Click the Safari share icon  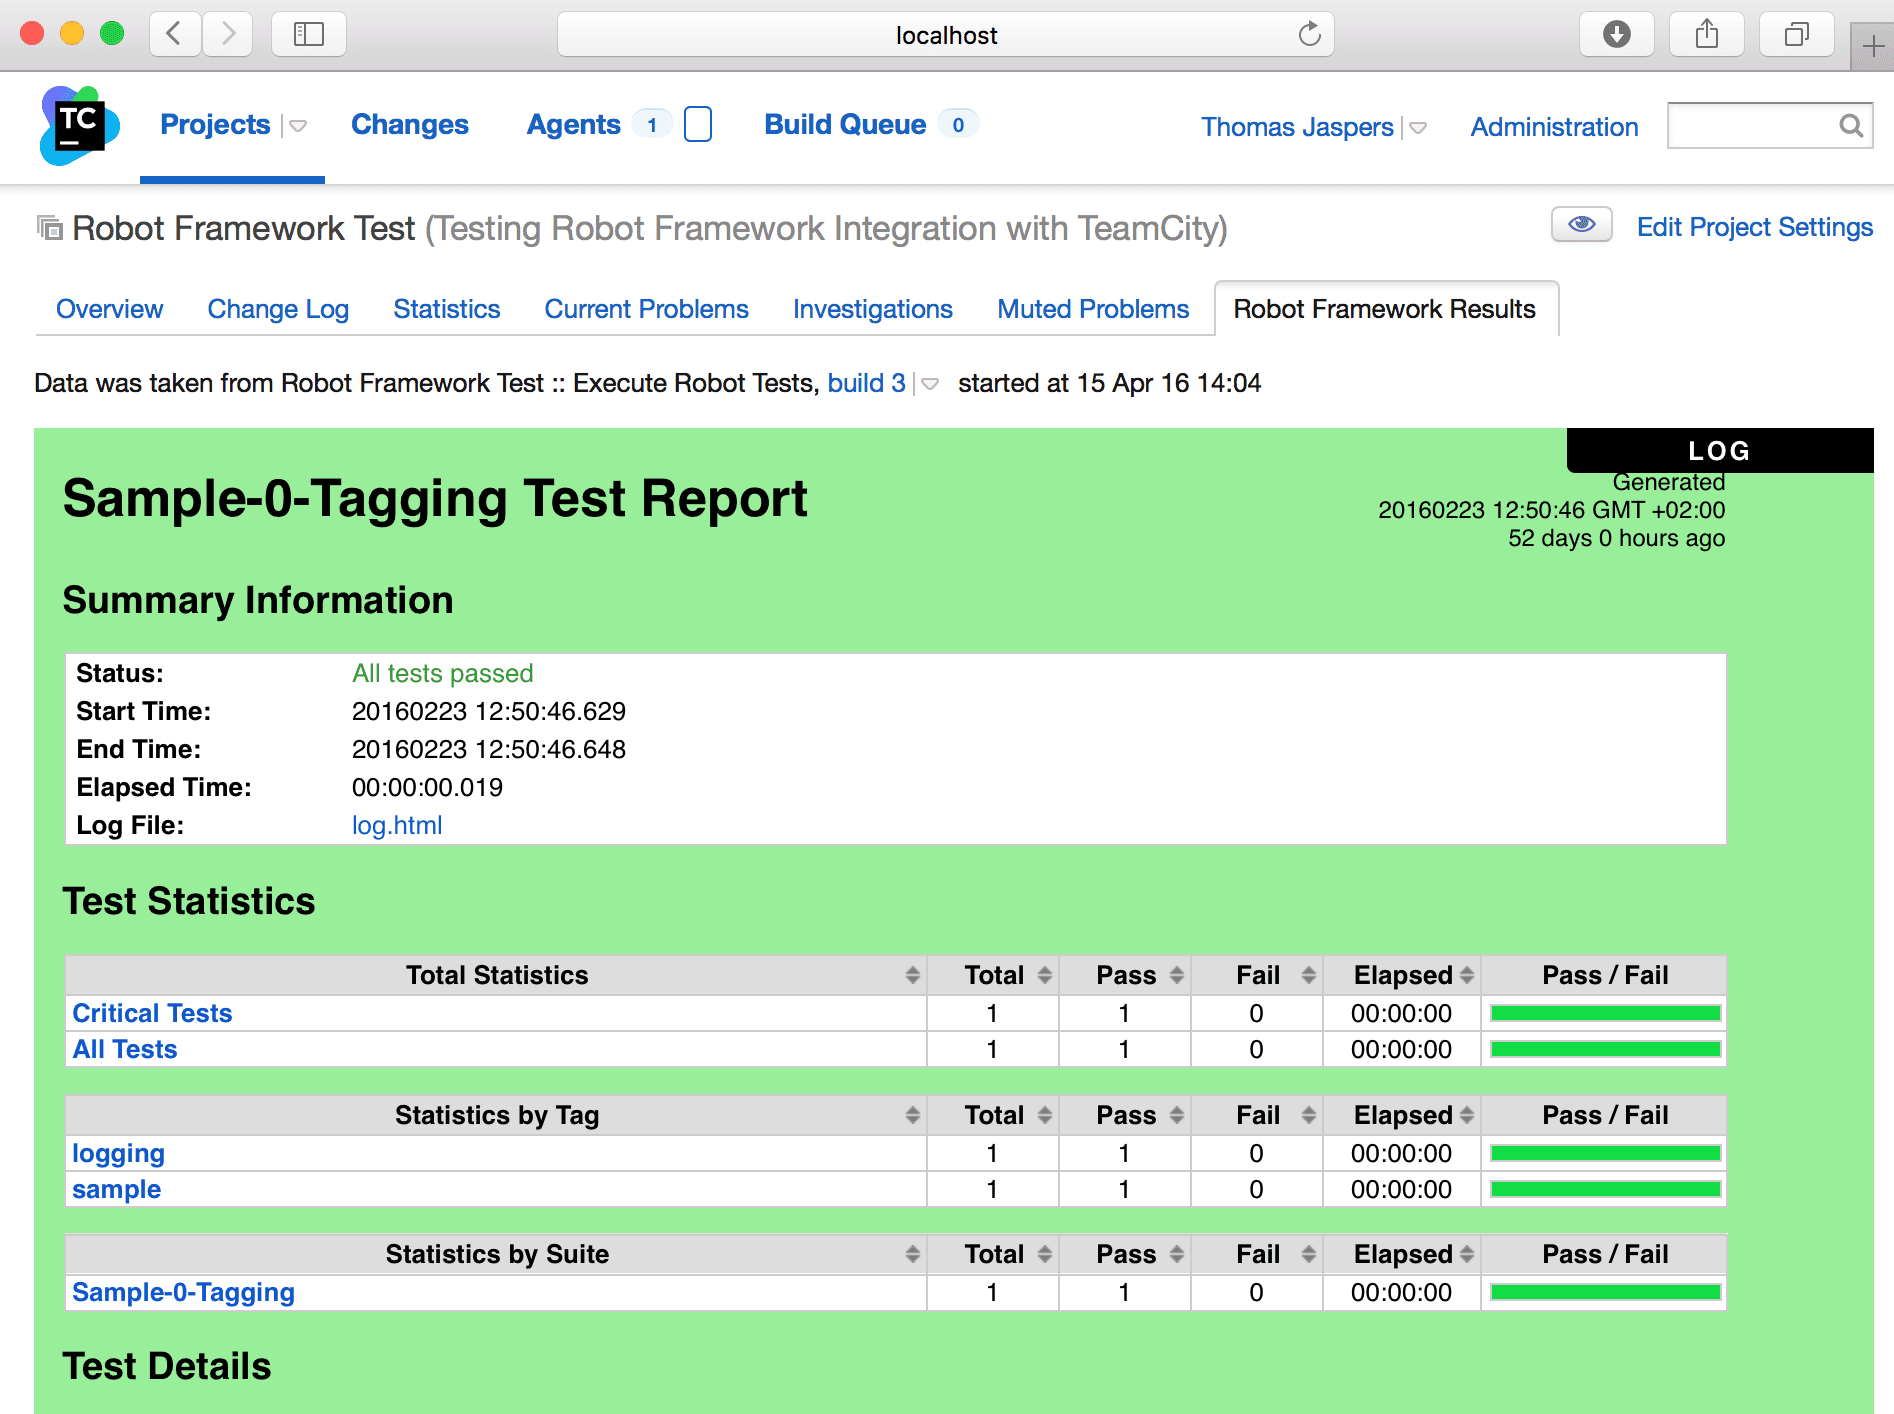1706,35
